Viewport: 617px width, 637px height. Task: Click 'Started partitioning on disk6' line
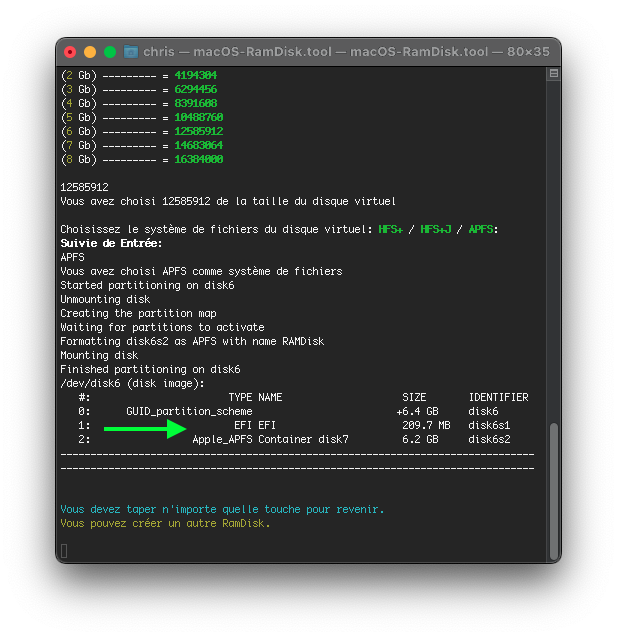pyautogui.click(x=147, y=285)
